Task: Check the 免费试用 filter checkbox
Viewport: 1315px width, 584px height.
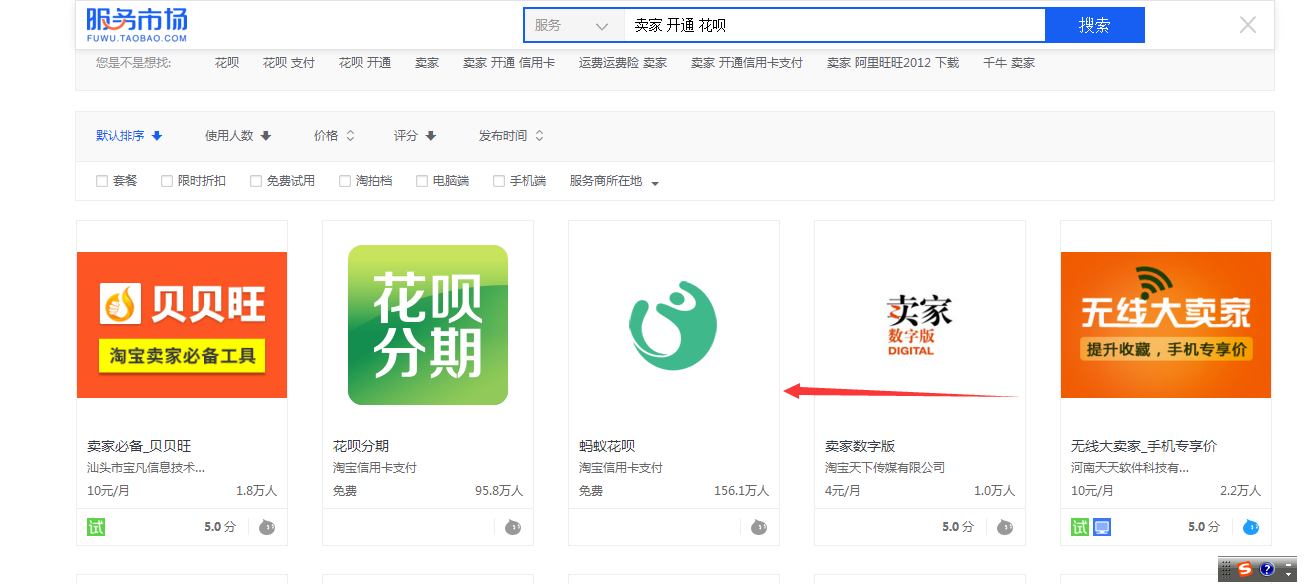Action: click(256, 181)
